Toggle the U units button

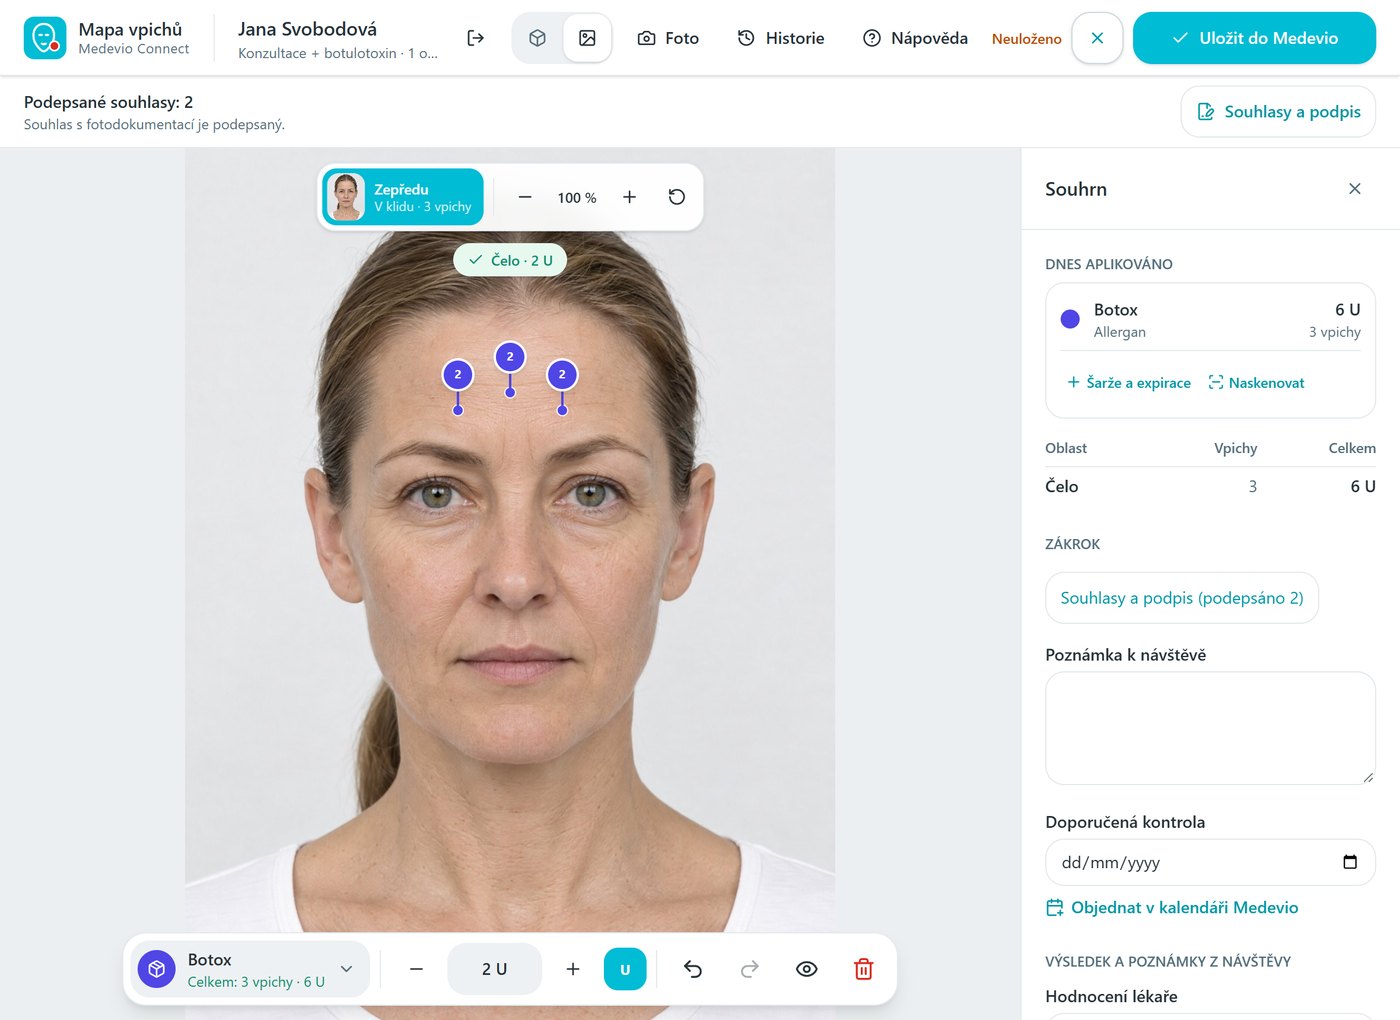coord(625,969)
